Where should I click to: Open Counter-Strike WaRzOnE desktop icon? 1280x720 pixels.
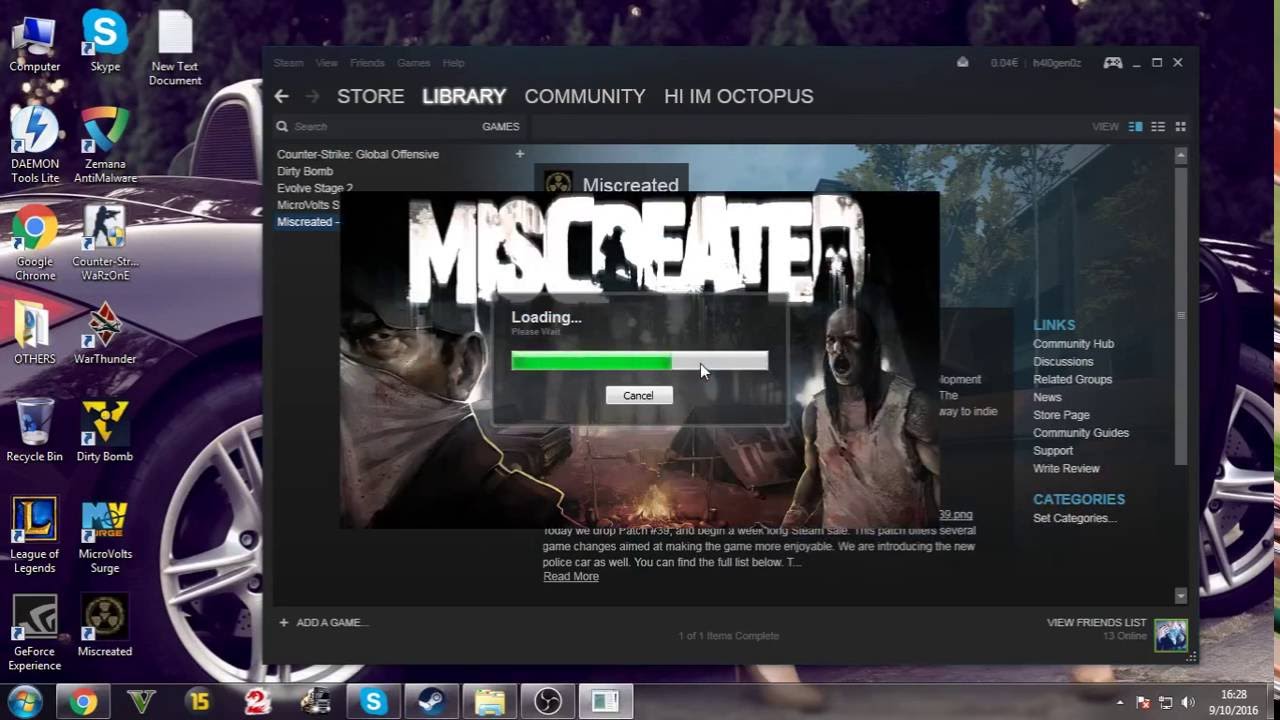[x=105, y=243]
